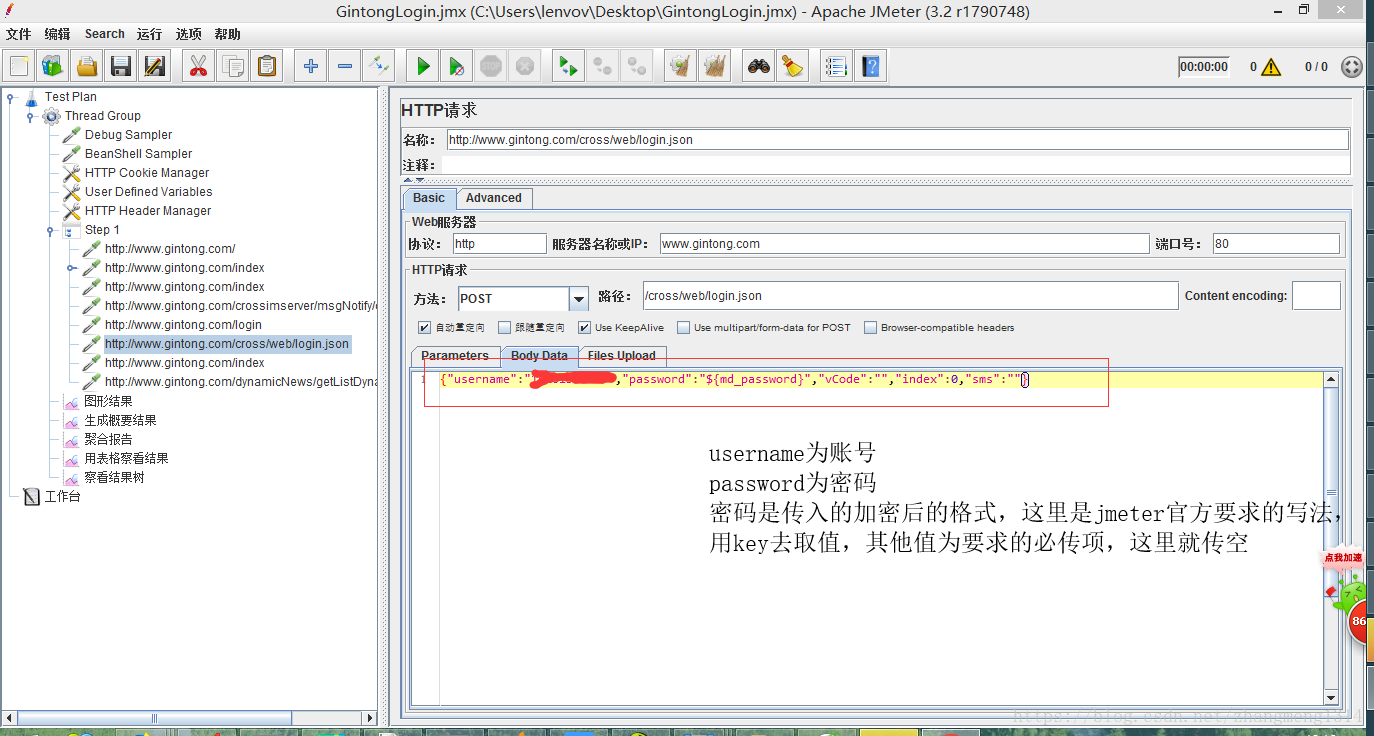Image resolution: width=1374 pixels, height=736 pixels.
Task: Select the 工作台 workbench node
Action: coord(62,497)
